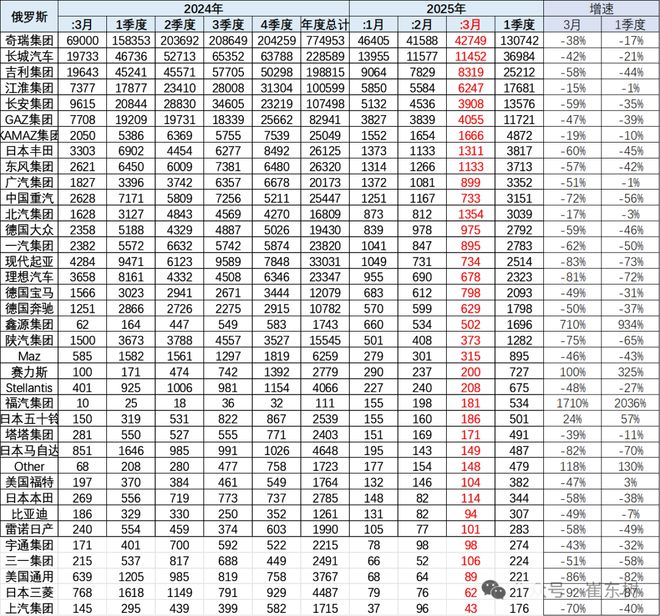Select the 奇瑞集团 row label
The width and height of the screenshot is (660, 616).
[x=29, y=41]
